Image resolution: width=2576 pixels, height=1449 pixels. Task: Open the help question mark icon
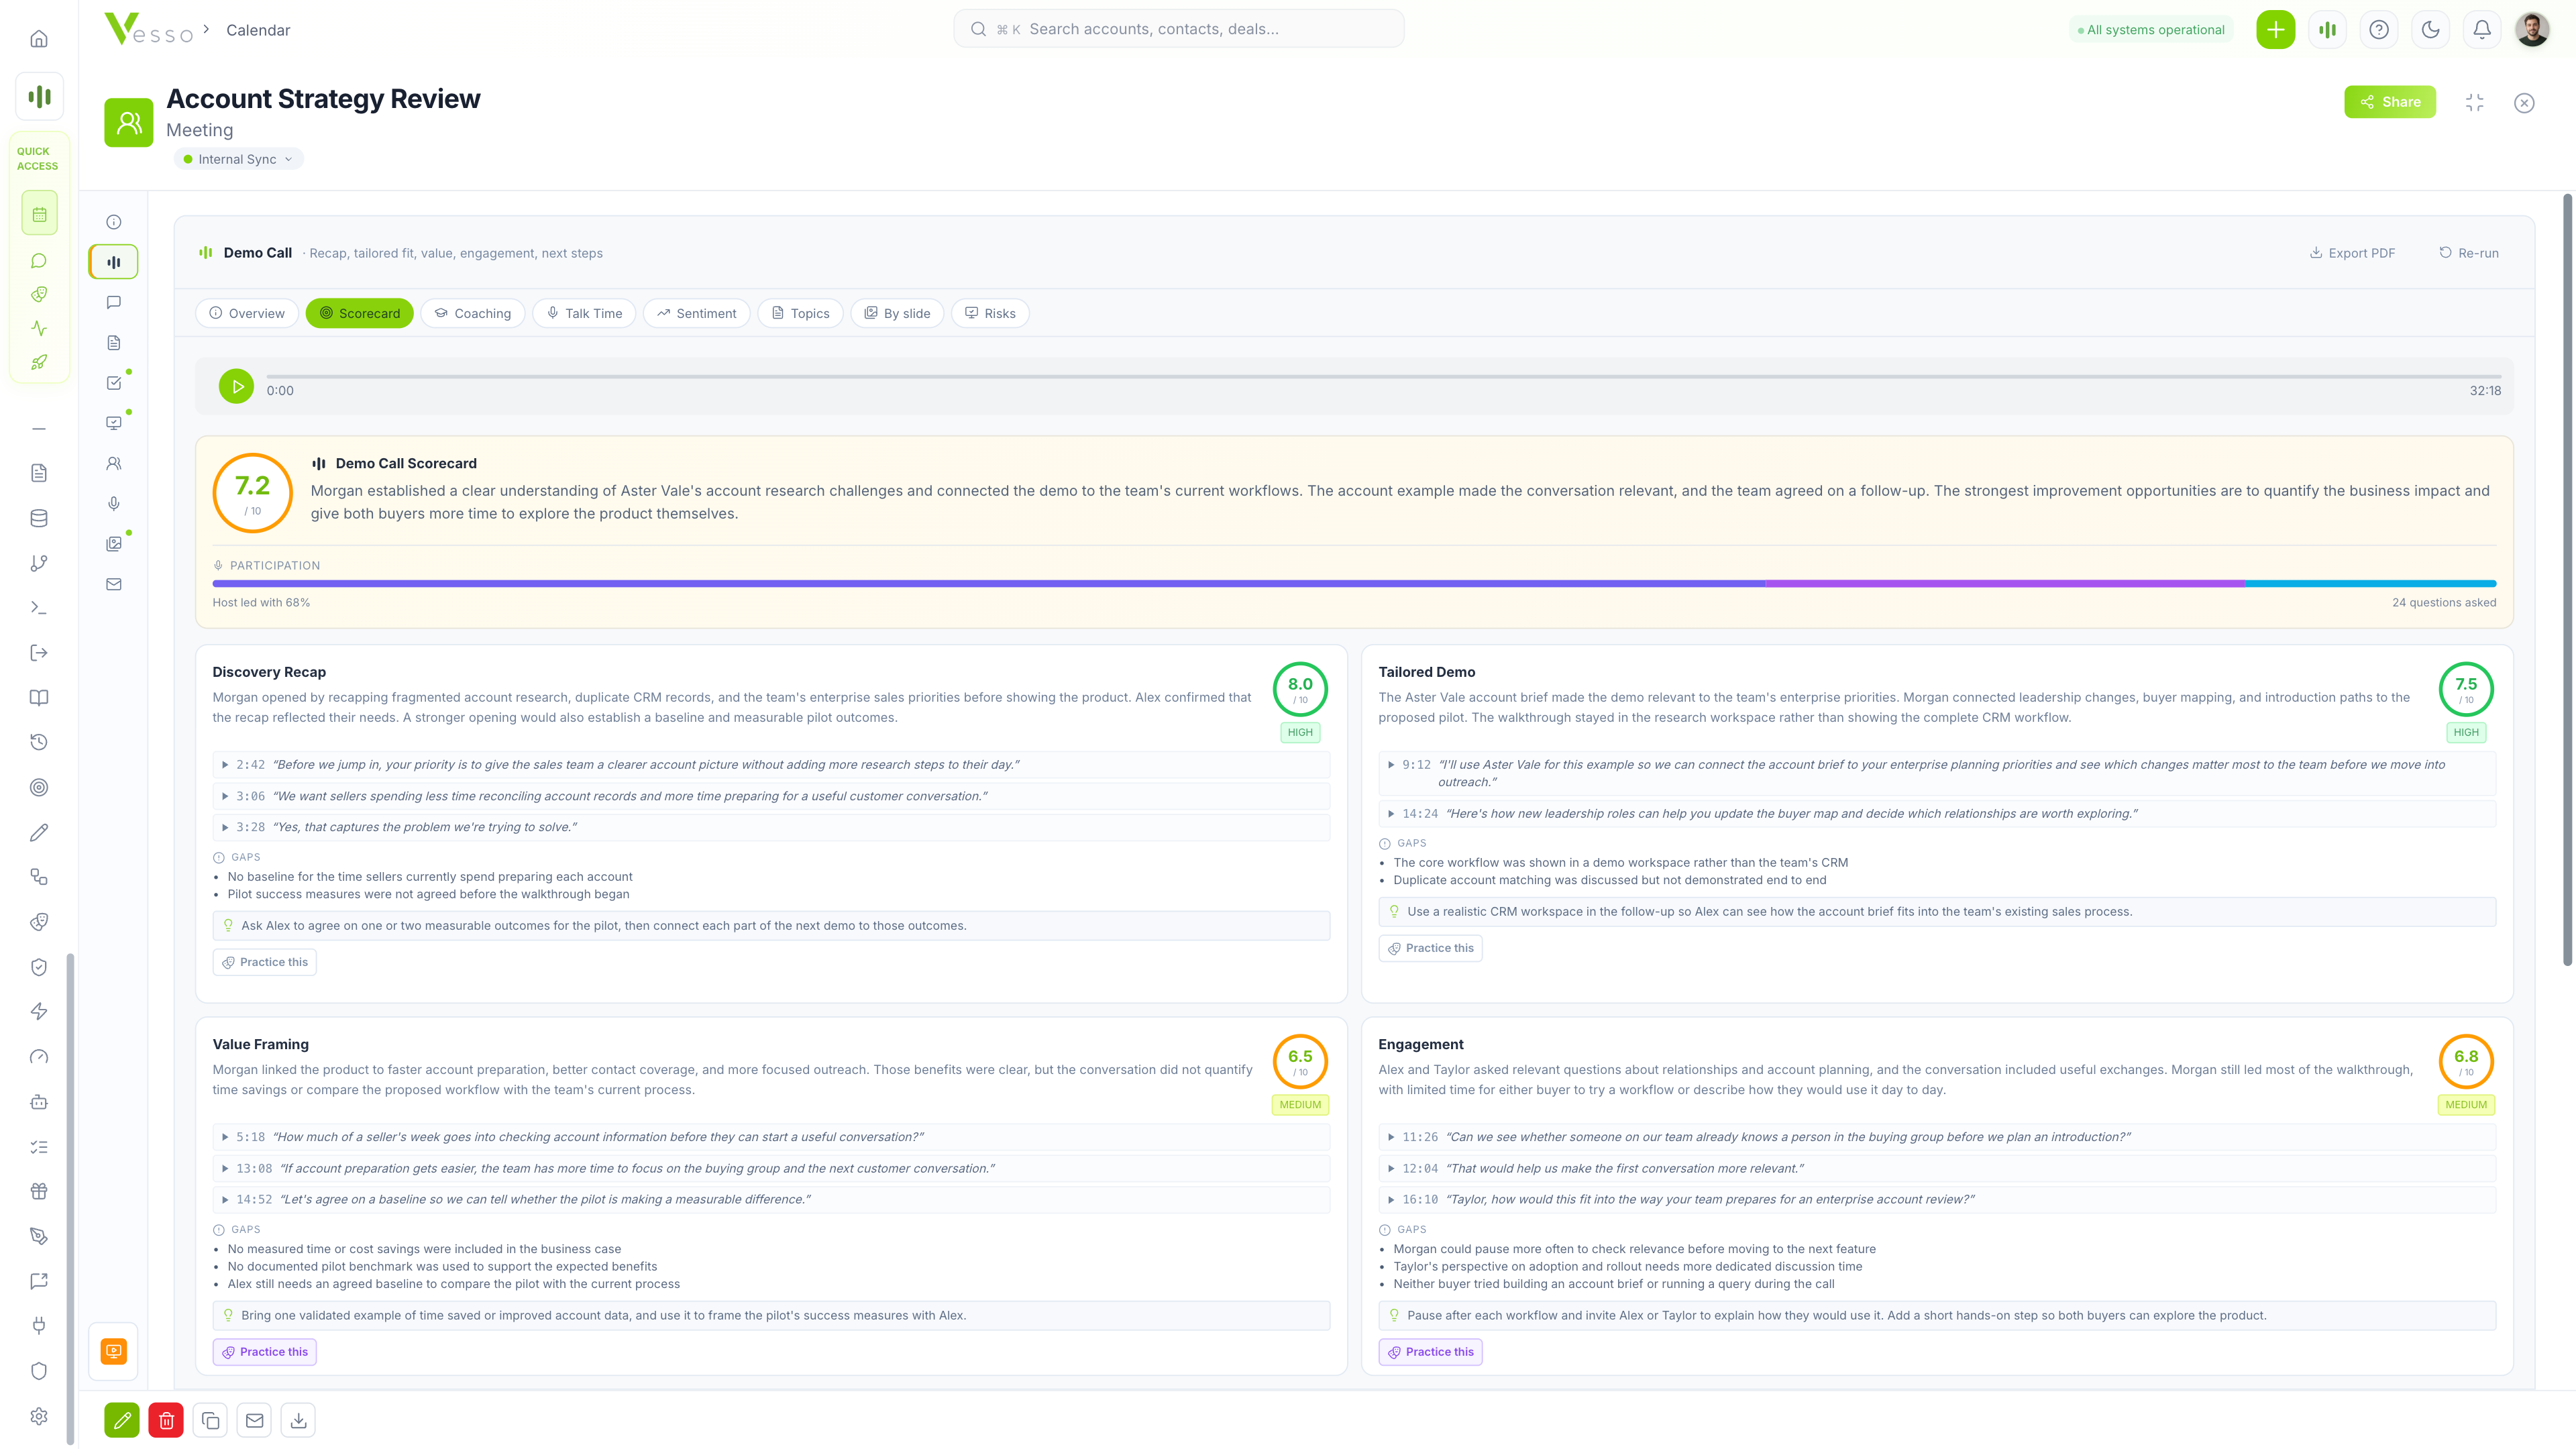2379,30
